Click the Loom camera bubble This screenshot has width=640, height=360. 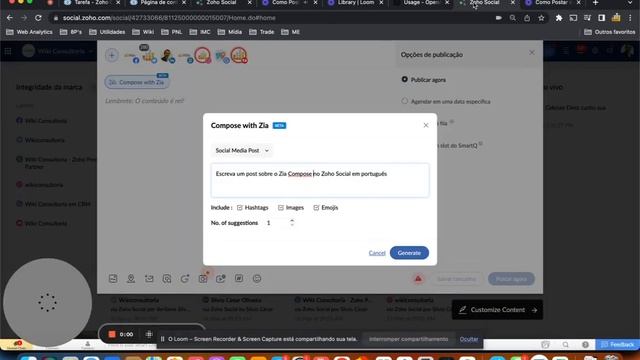47,302
